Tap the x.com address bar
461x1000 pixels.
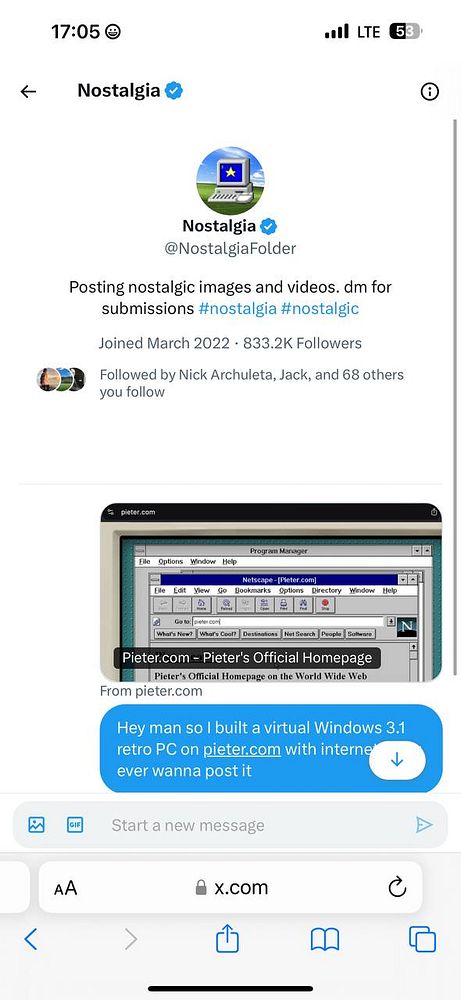tap(231, 887)
